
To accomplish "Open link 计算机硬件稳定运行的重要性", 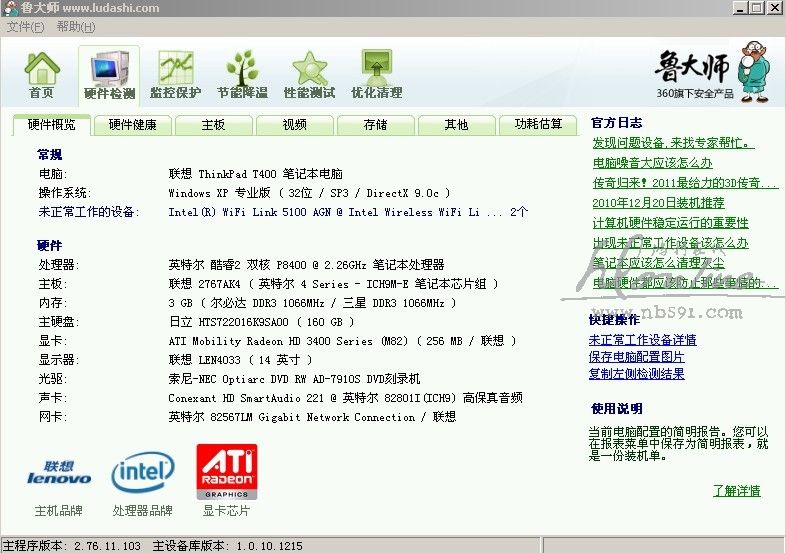I will (x=670, y=223).
